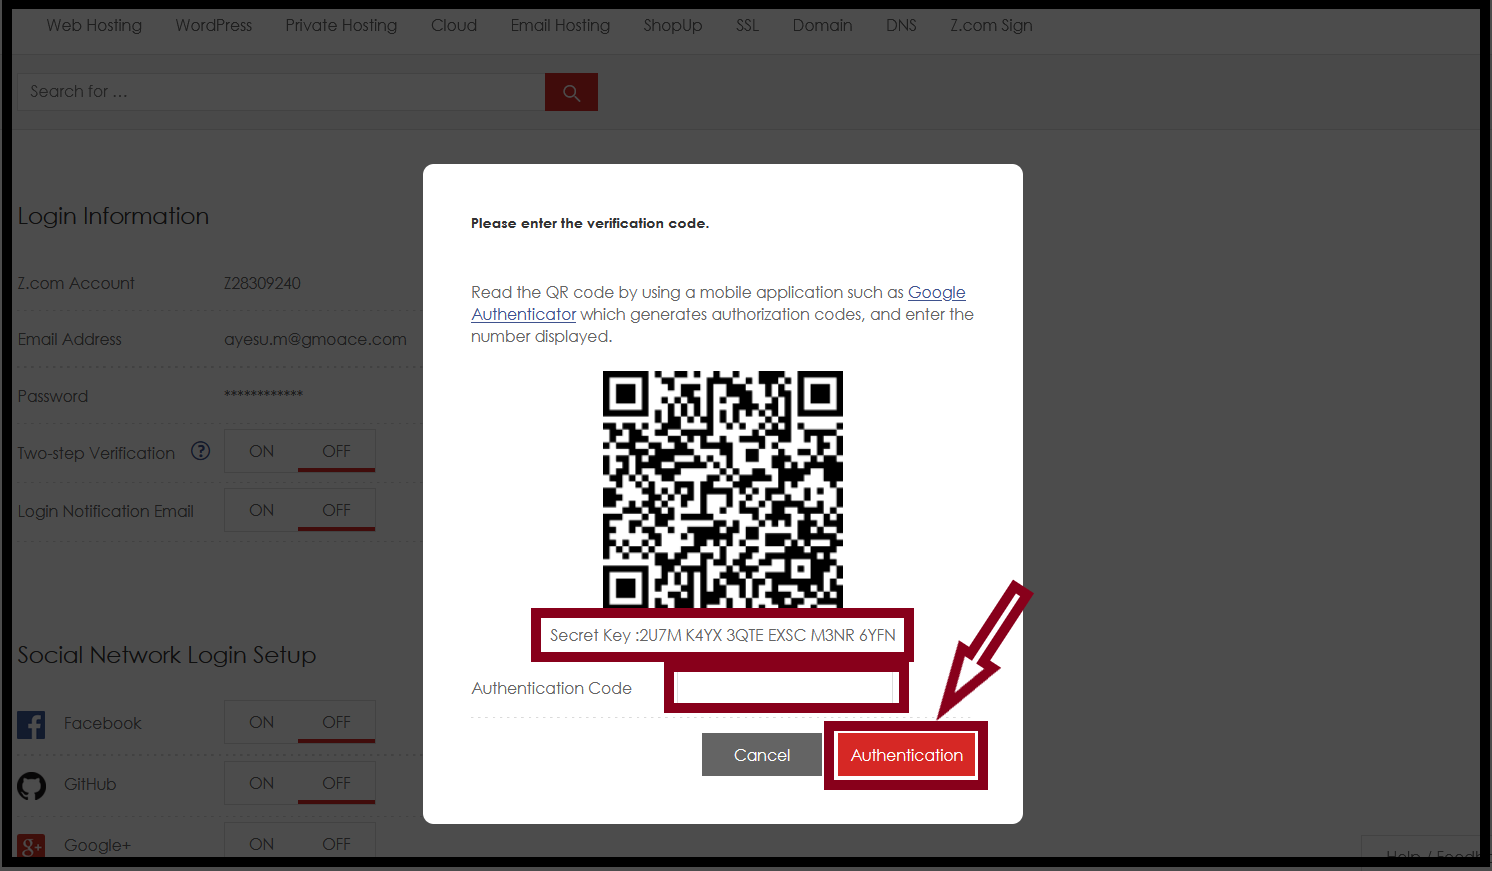Switch GitHub login OFF
The height and width of the screenshot is (871, 1492).
click(337, 783)
